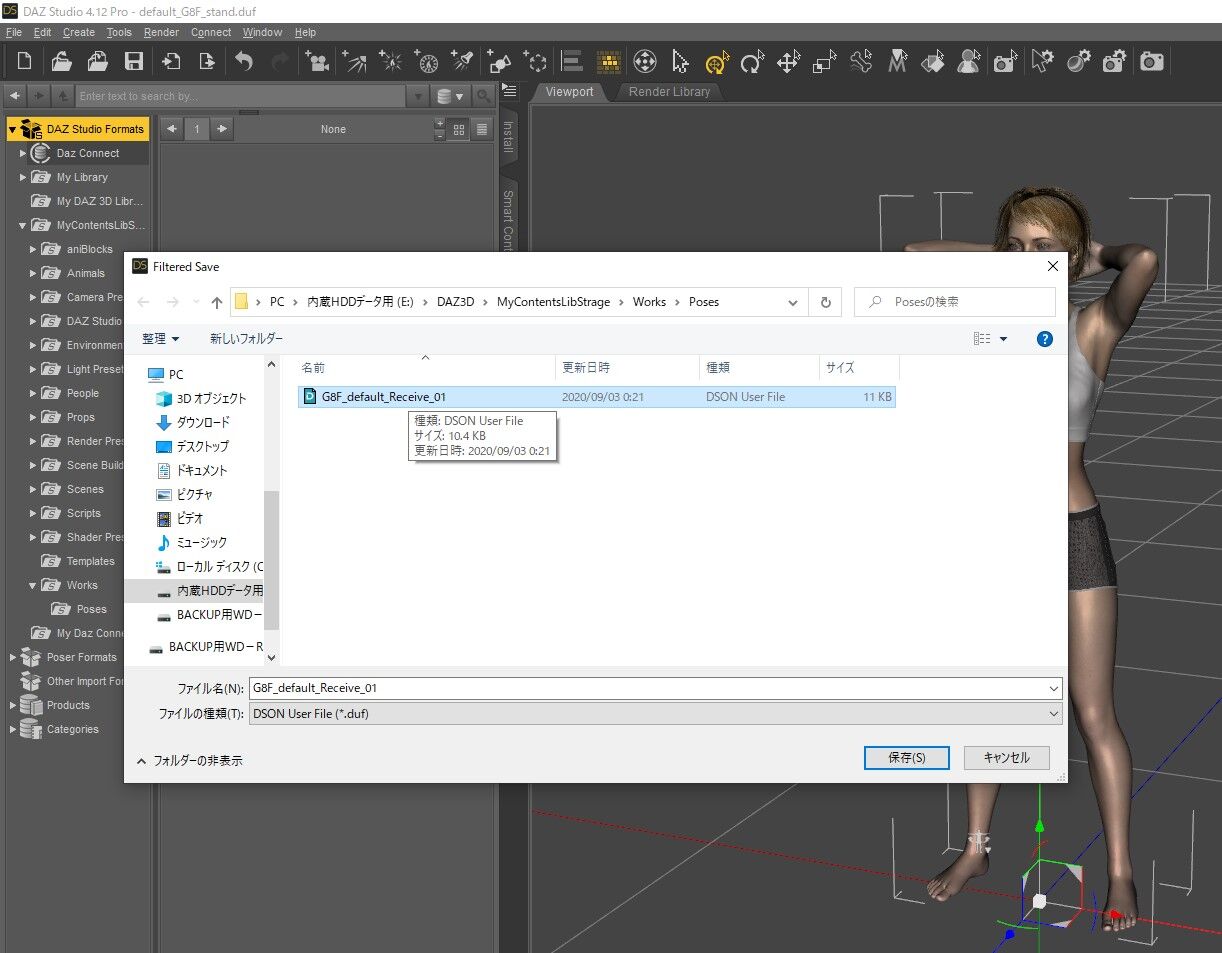Create a new camera

point(318,62)
